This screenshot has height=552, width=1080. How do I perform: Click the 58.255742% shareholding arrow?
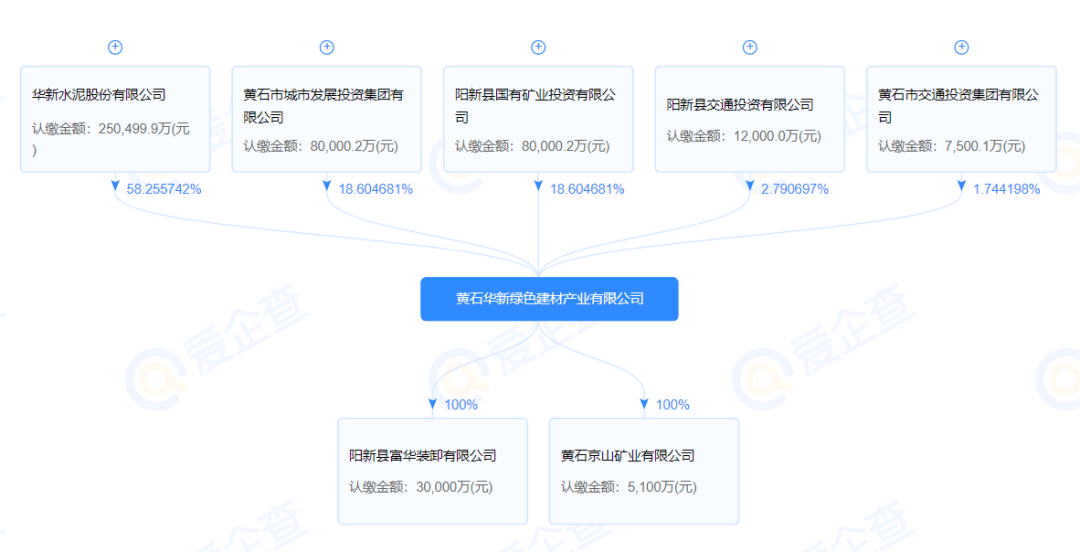coord(116,188)
